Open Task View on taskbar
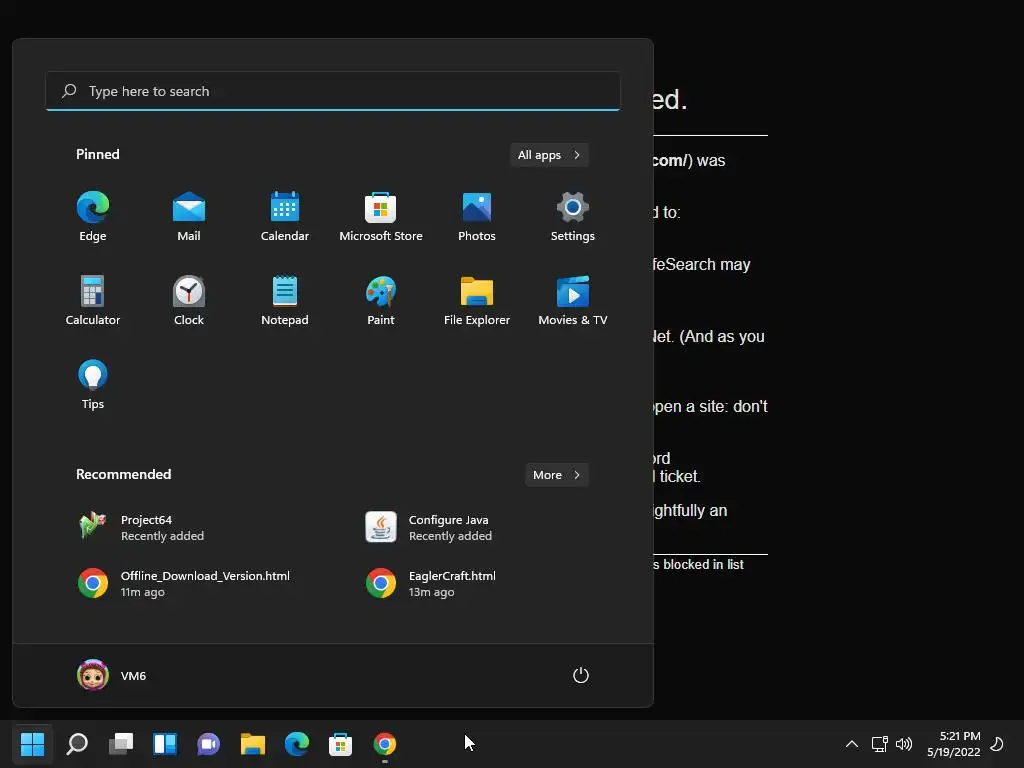The image size is (1024, 768). pos(121,744)
